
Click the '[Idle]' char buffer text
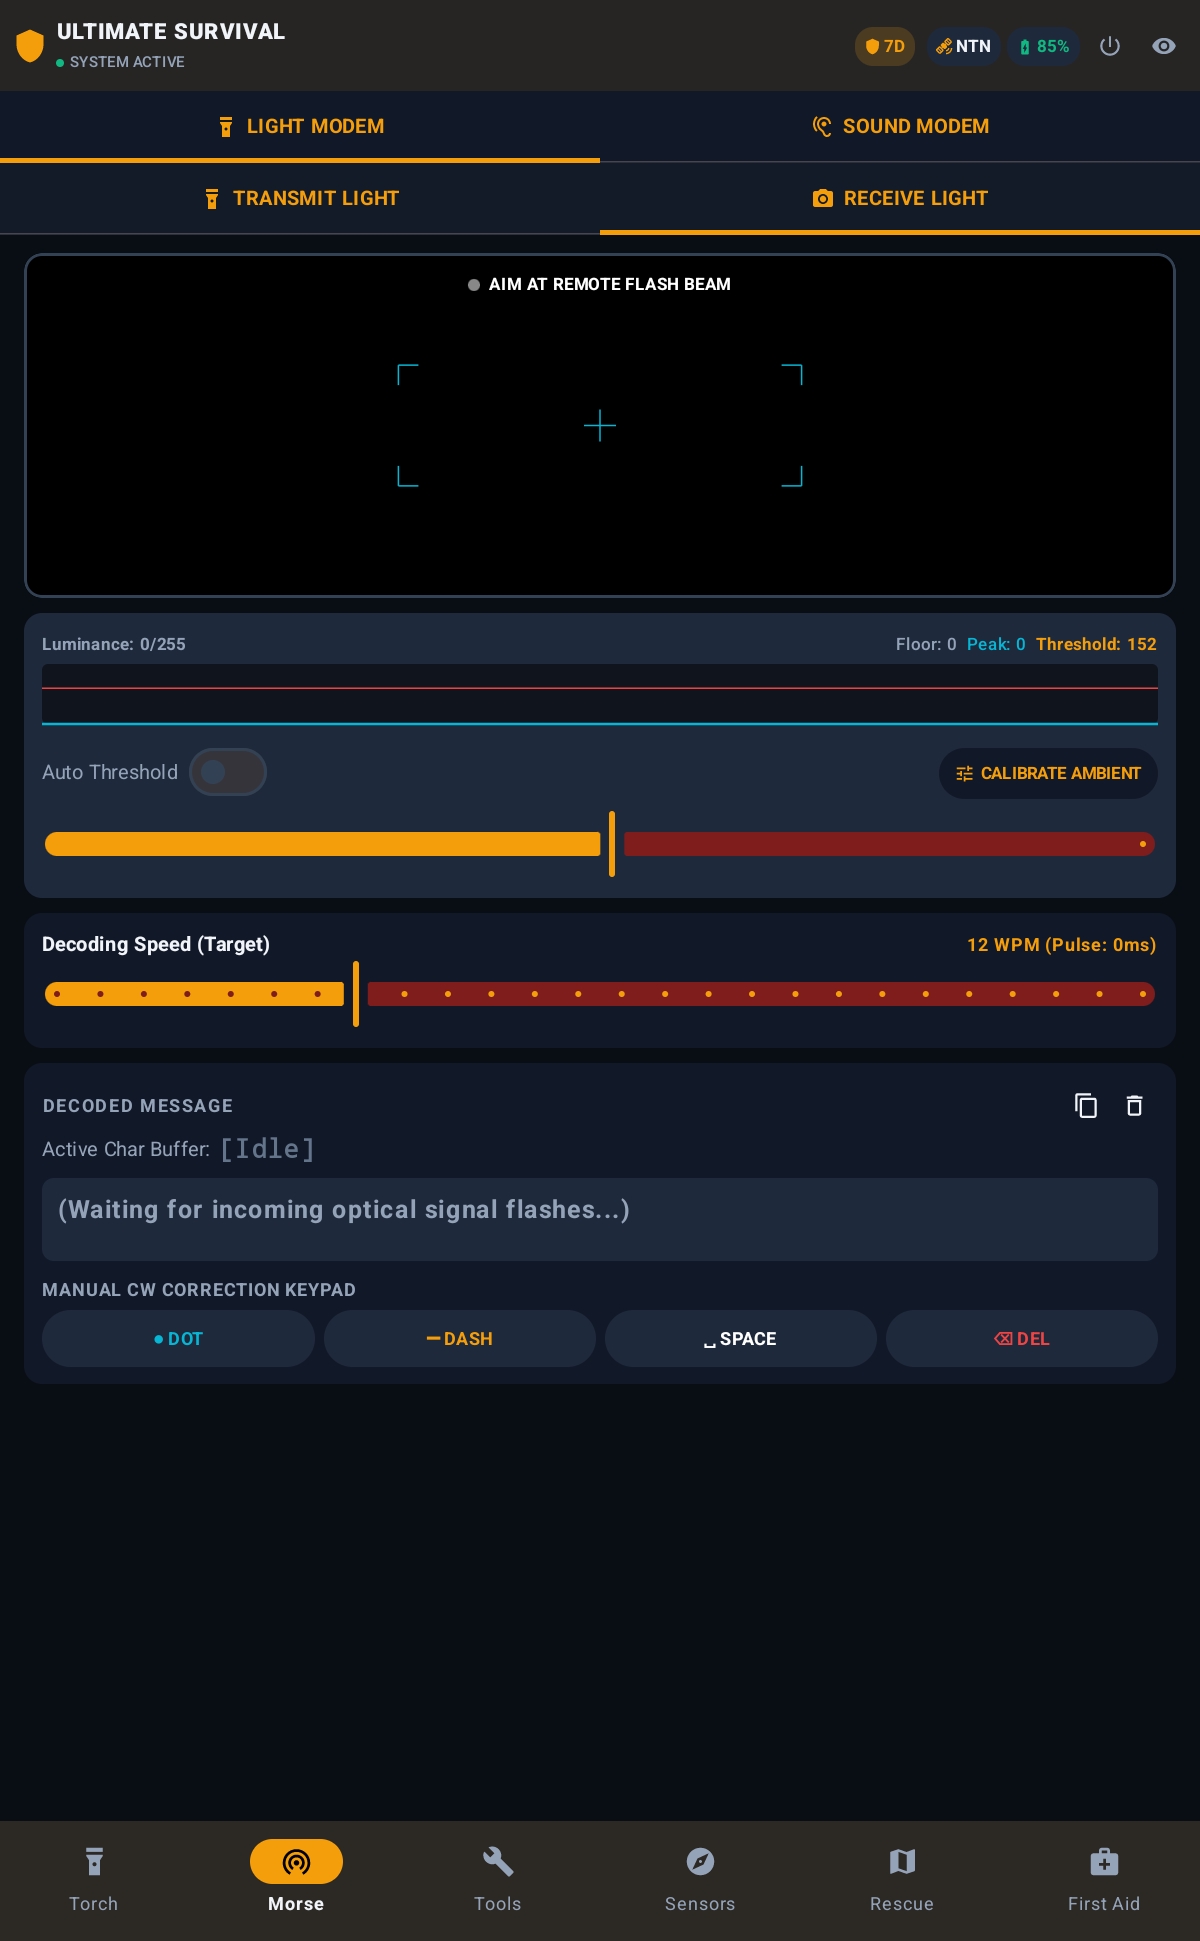[267, 1148]
